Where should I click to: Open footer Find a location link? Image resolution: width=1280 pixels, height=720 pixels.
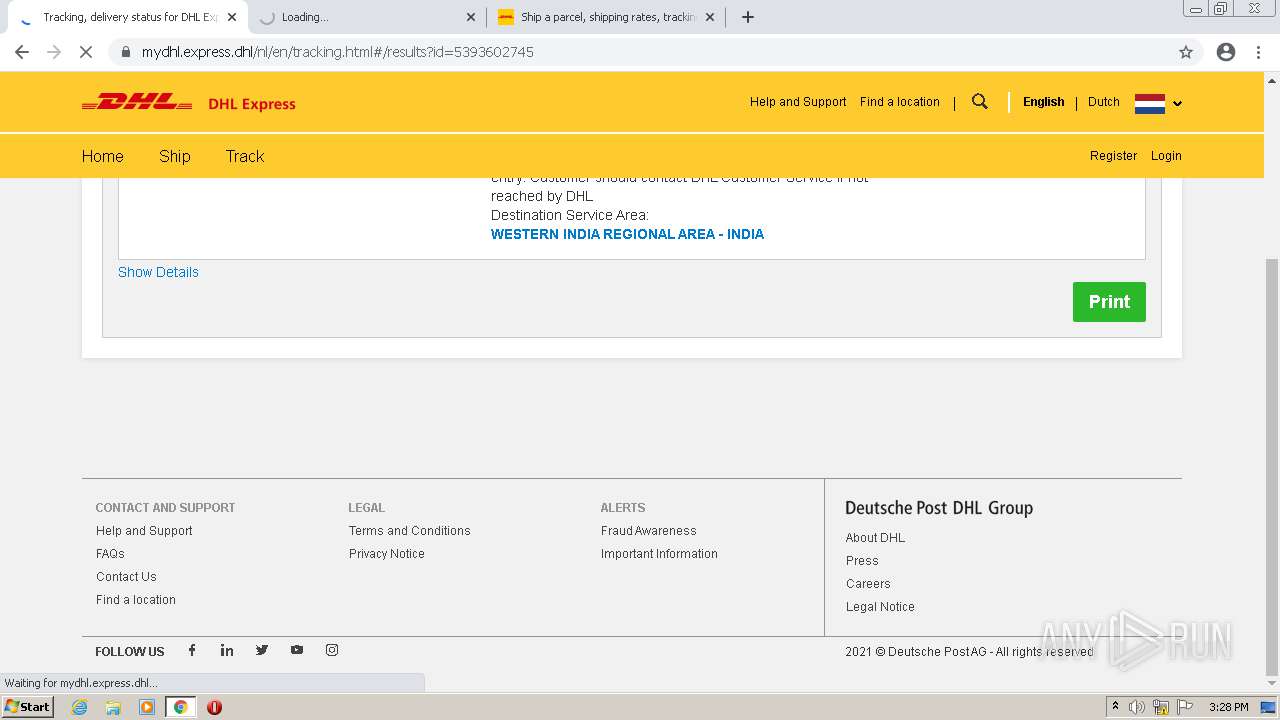[x=136, y=600]
